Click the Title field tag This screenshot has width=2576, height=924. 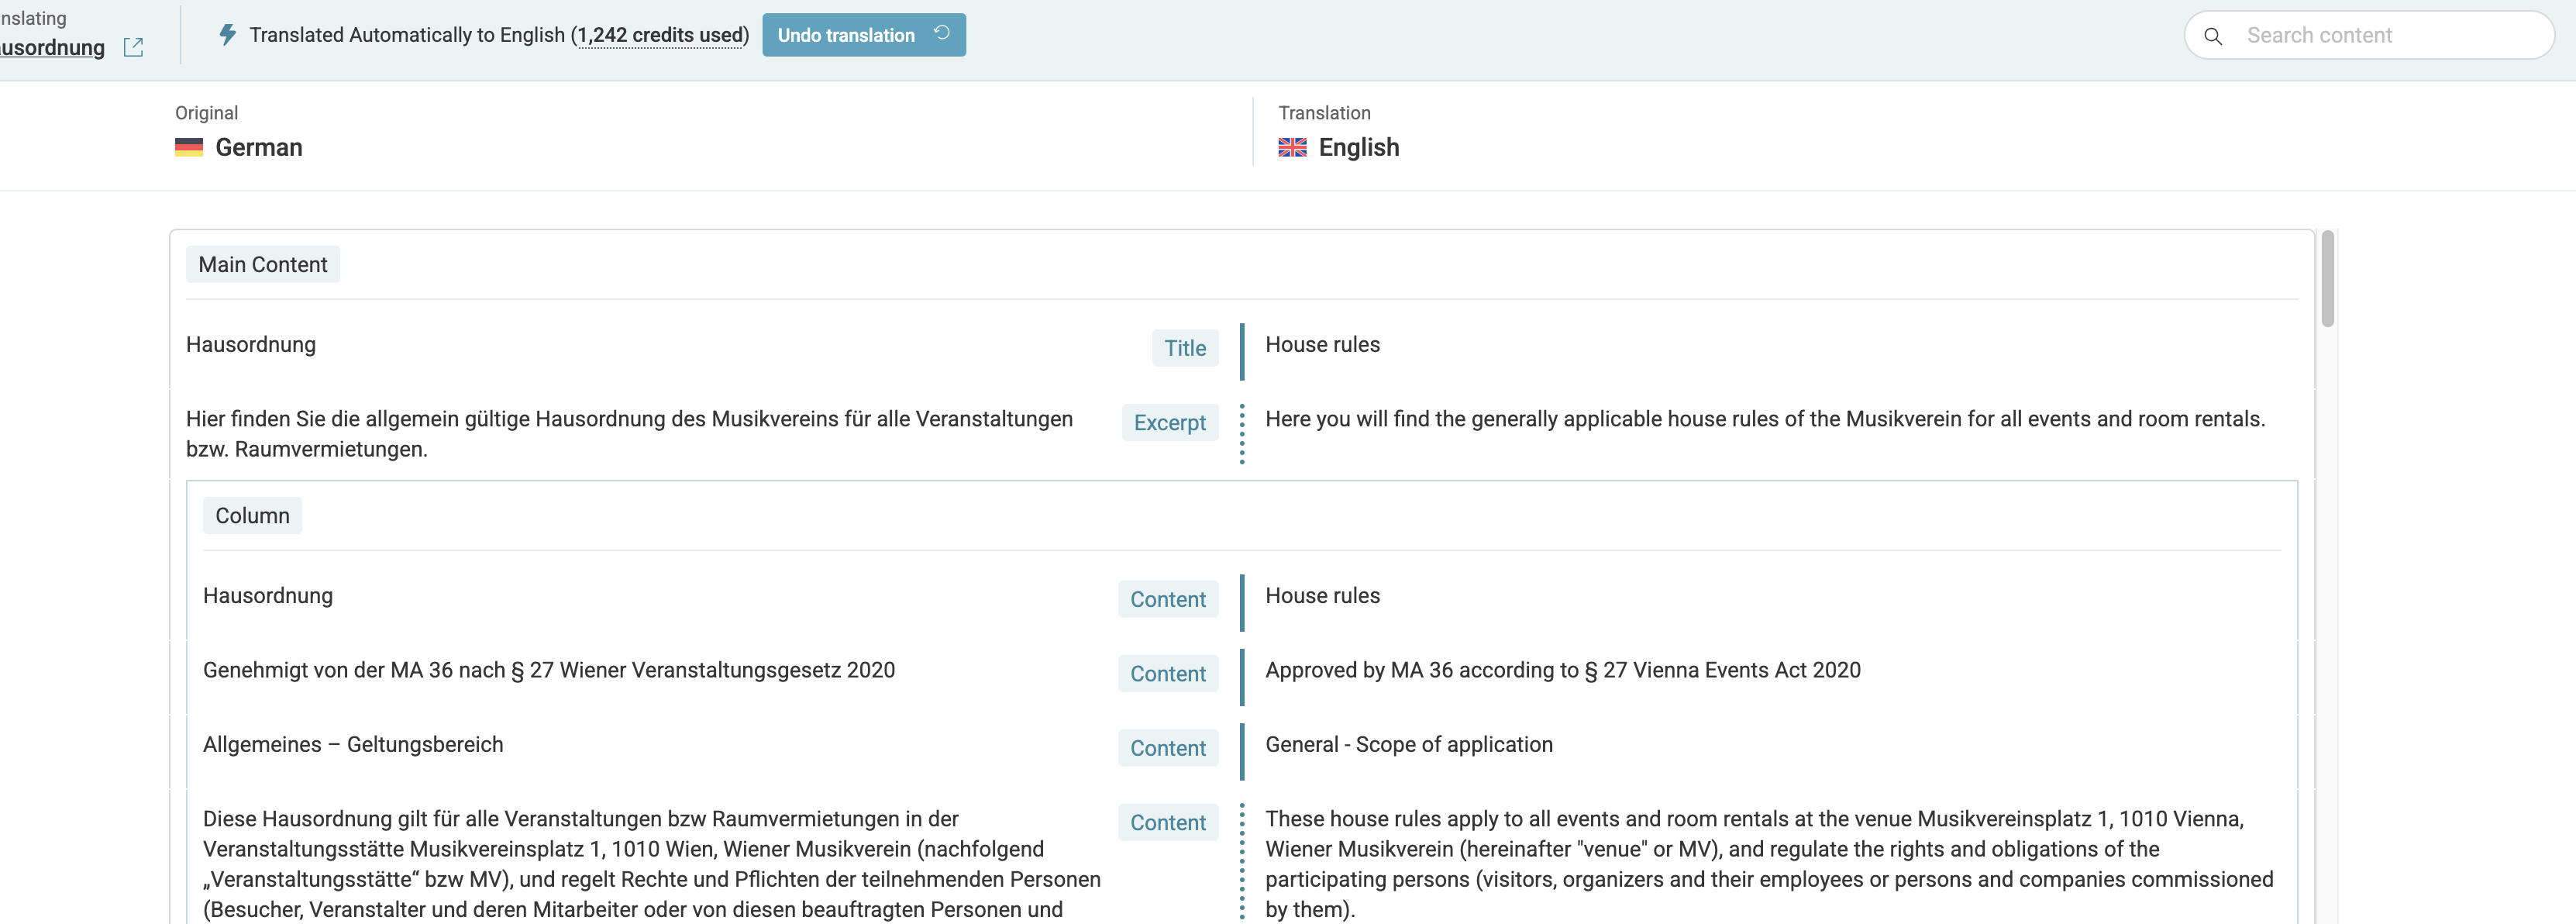1185,348
